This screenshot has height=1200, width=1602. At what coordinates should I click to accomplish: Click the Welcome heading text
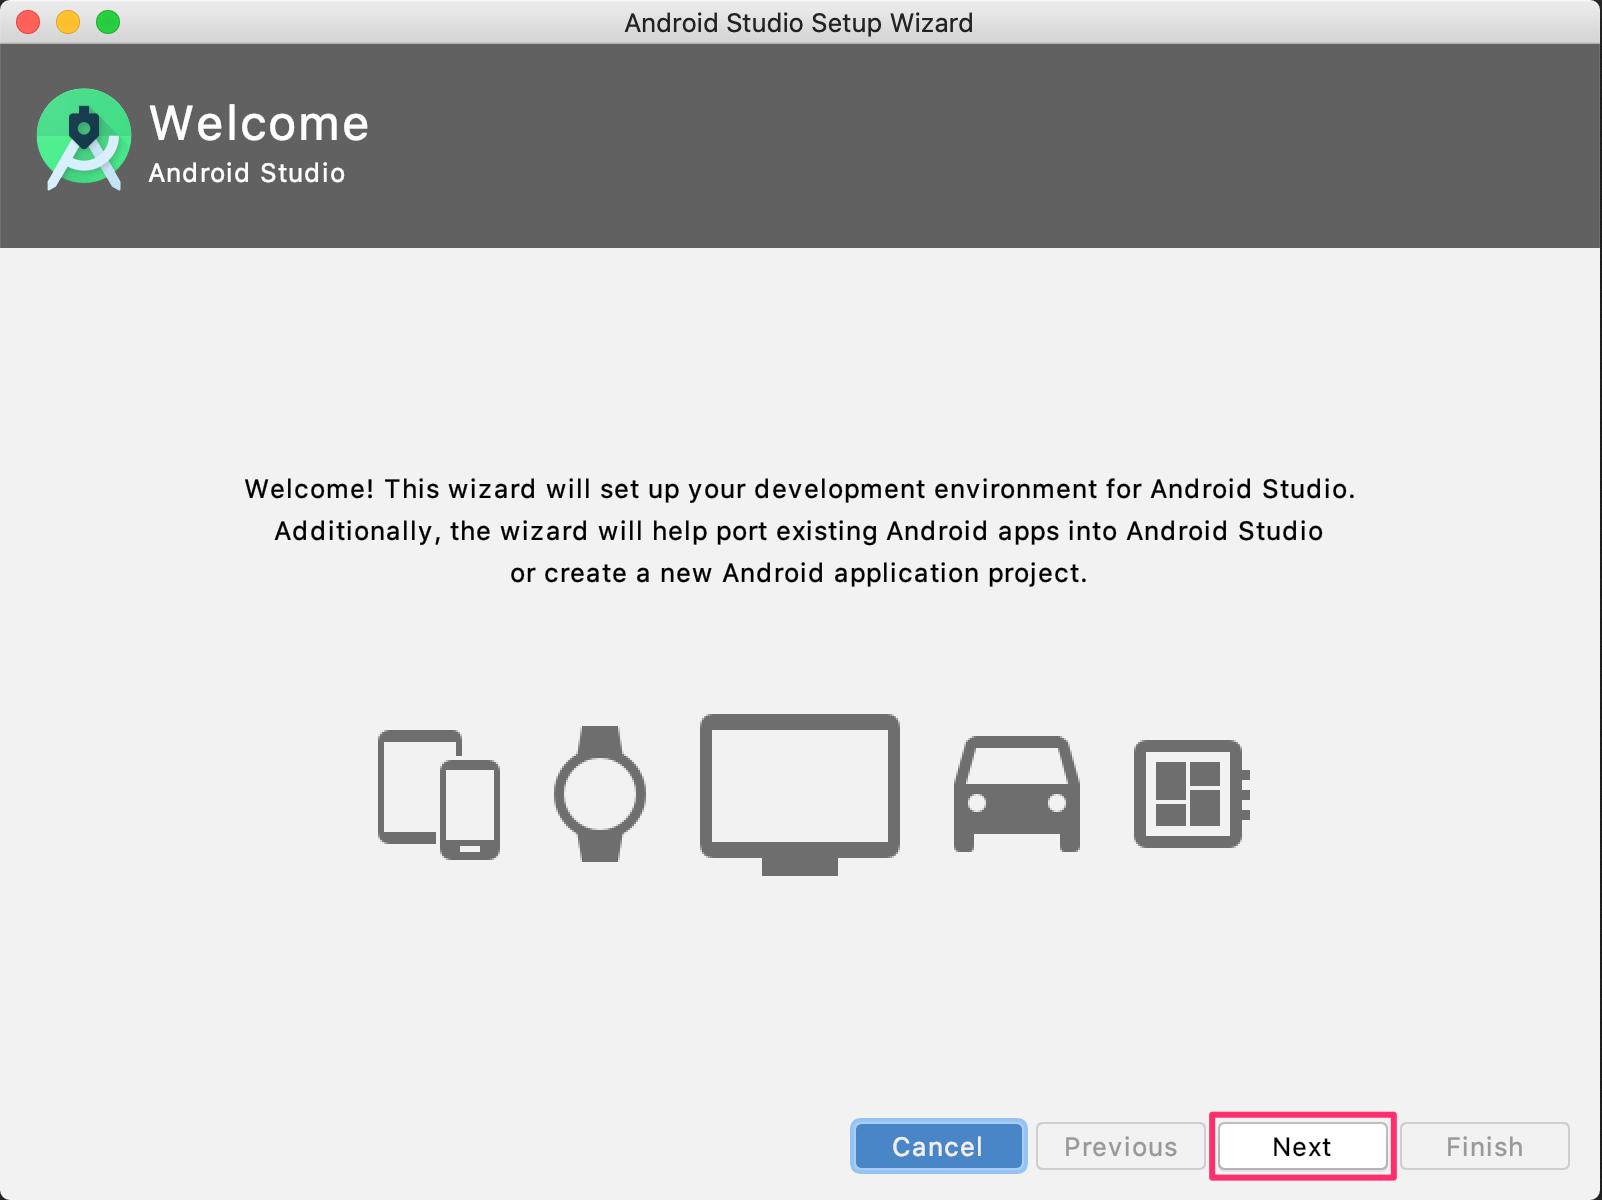click(259, 124)
